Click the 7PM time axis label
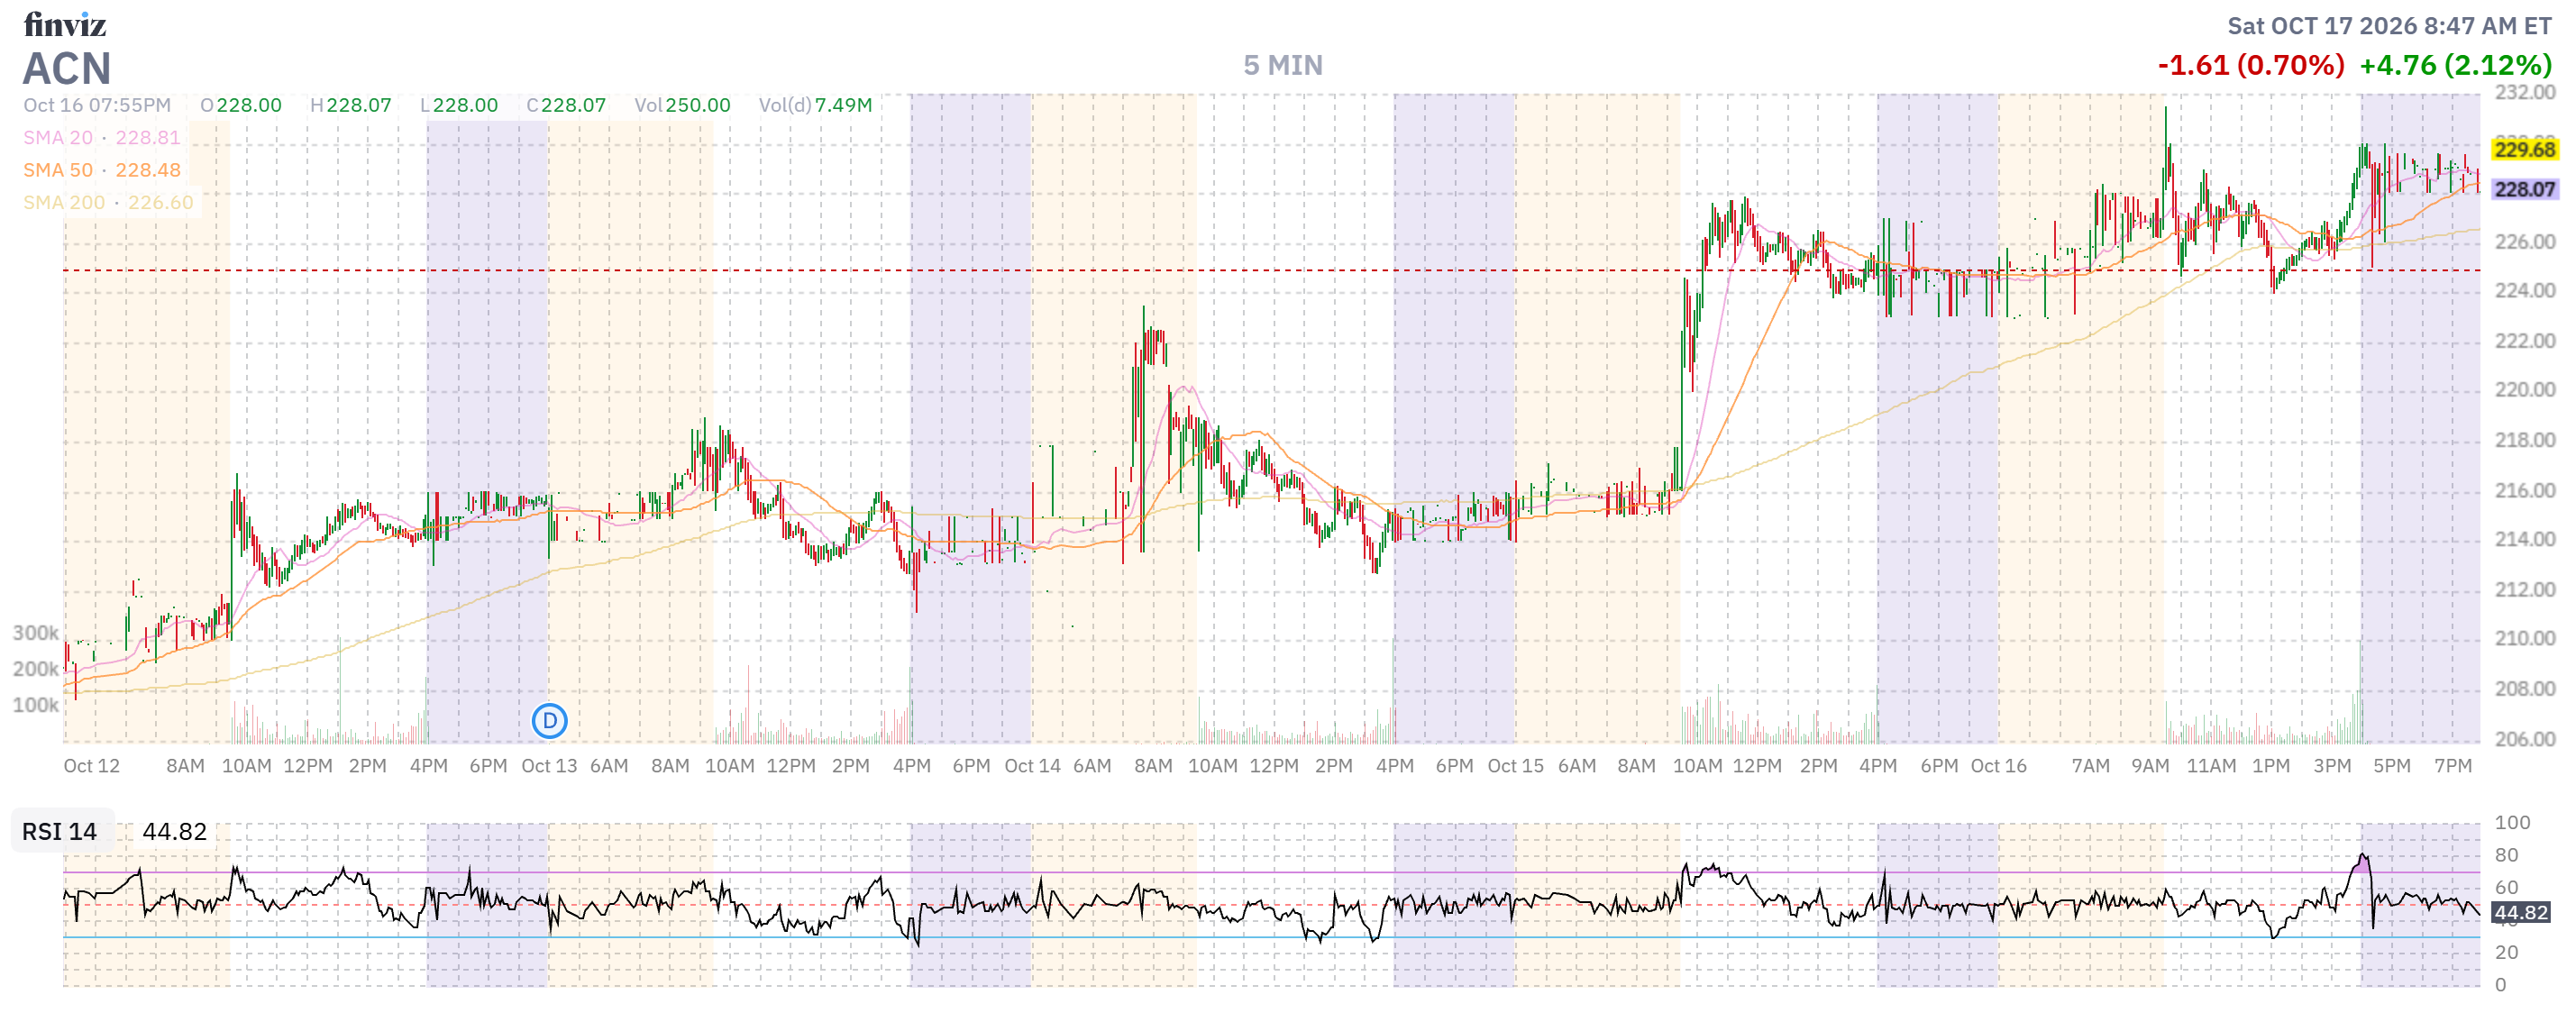2576x1013 pixels. click(2452, 765)
